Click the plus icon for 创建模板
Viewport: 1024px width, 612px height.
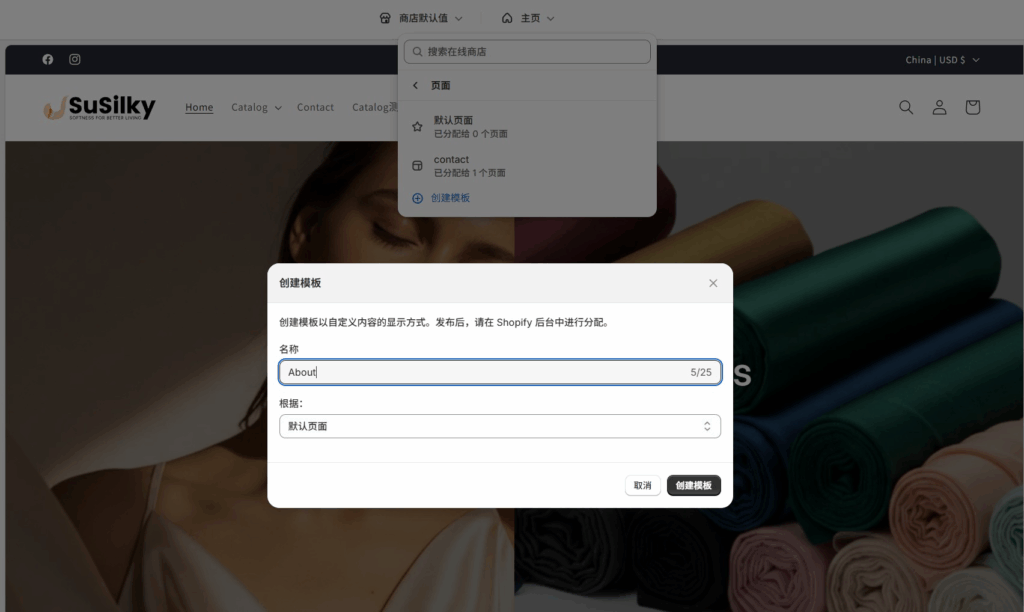click(418, 198)
